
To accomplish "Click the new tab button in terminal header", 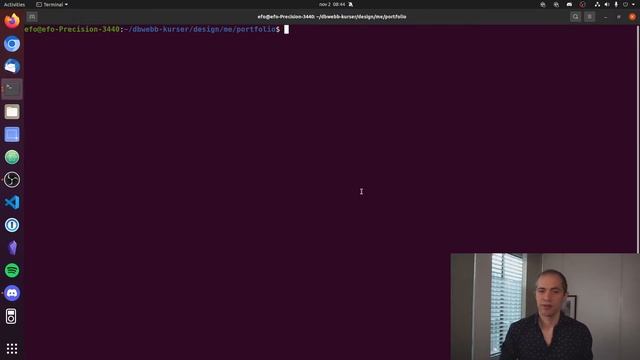I will tap(32, 17).
